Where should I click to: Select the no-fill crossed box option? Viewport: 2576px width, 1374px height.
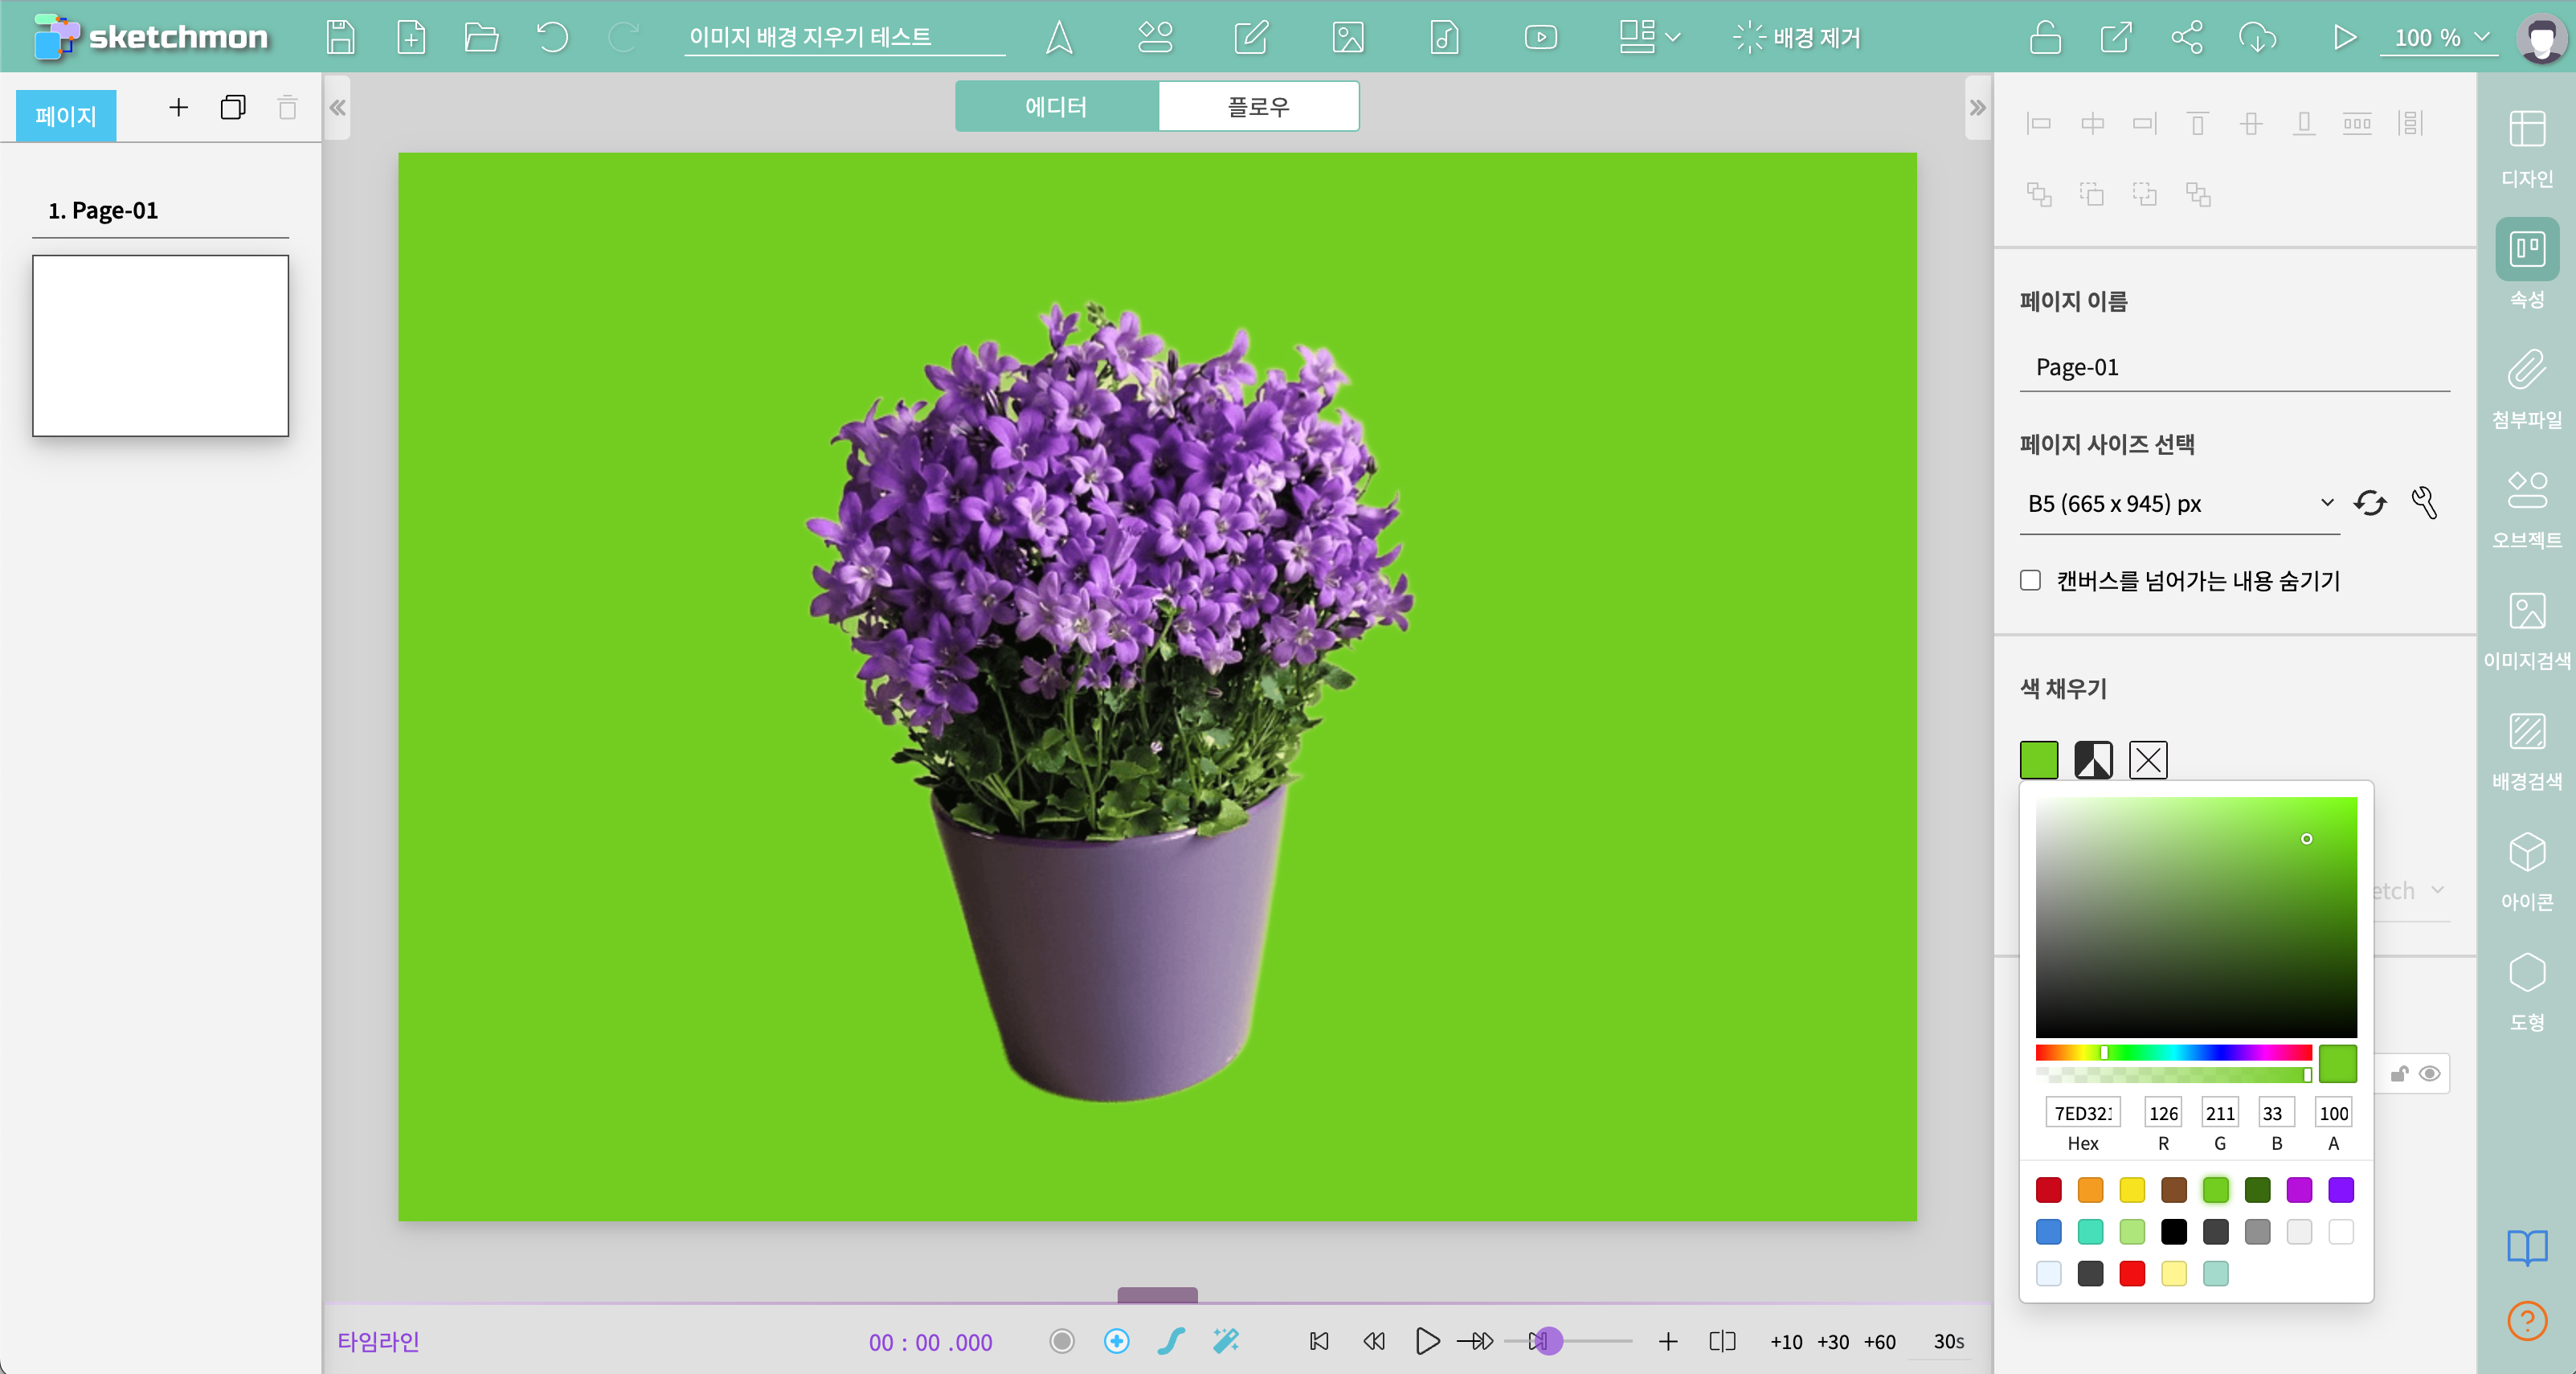click(2148, 760)
